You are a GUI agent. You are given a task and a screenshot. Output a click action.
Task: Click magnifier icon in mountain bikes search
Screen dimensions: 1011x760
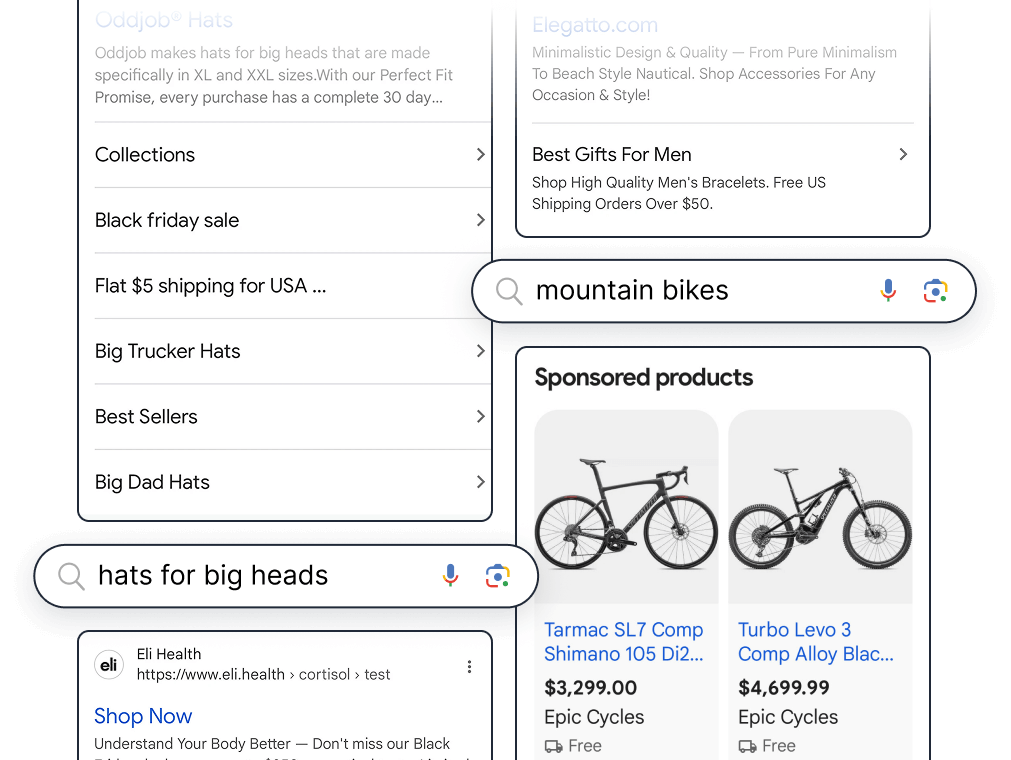[509, 291]
